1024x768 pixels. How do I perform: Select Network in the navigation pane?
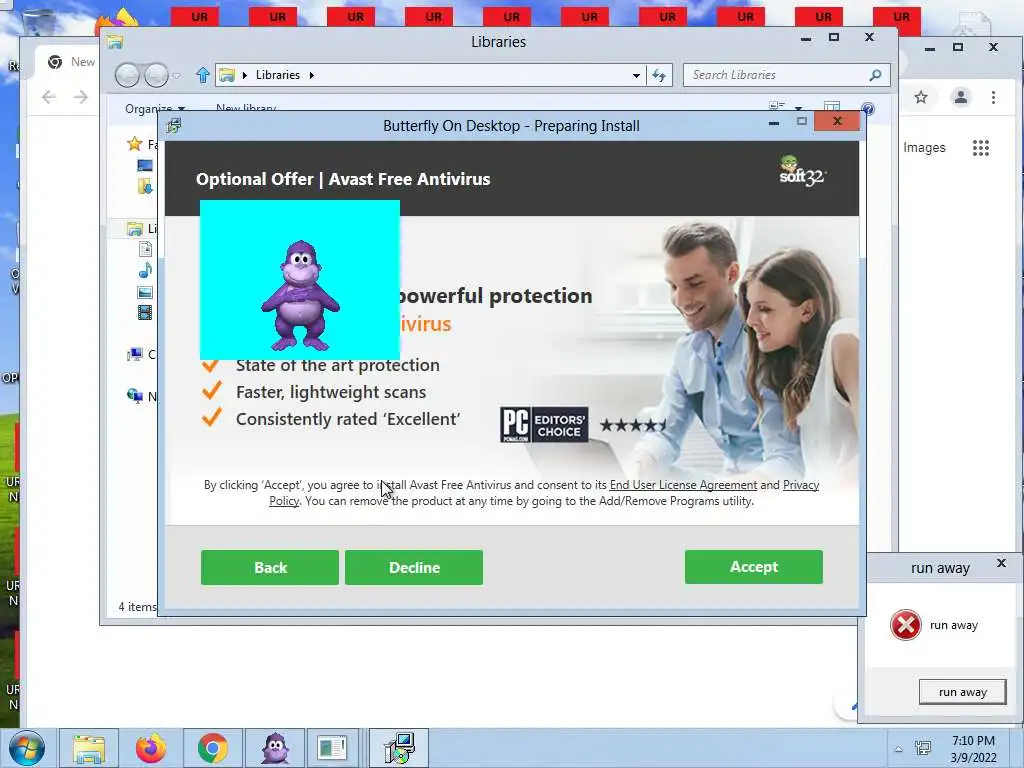(135, 396)
